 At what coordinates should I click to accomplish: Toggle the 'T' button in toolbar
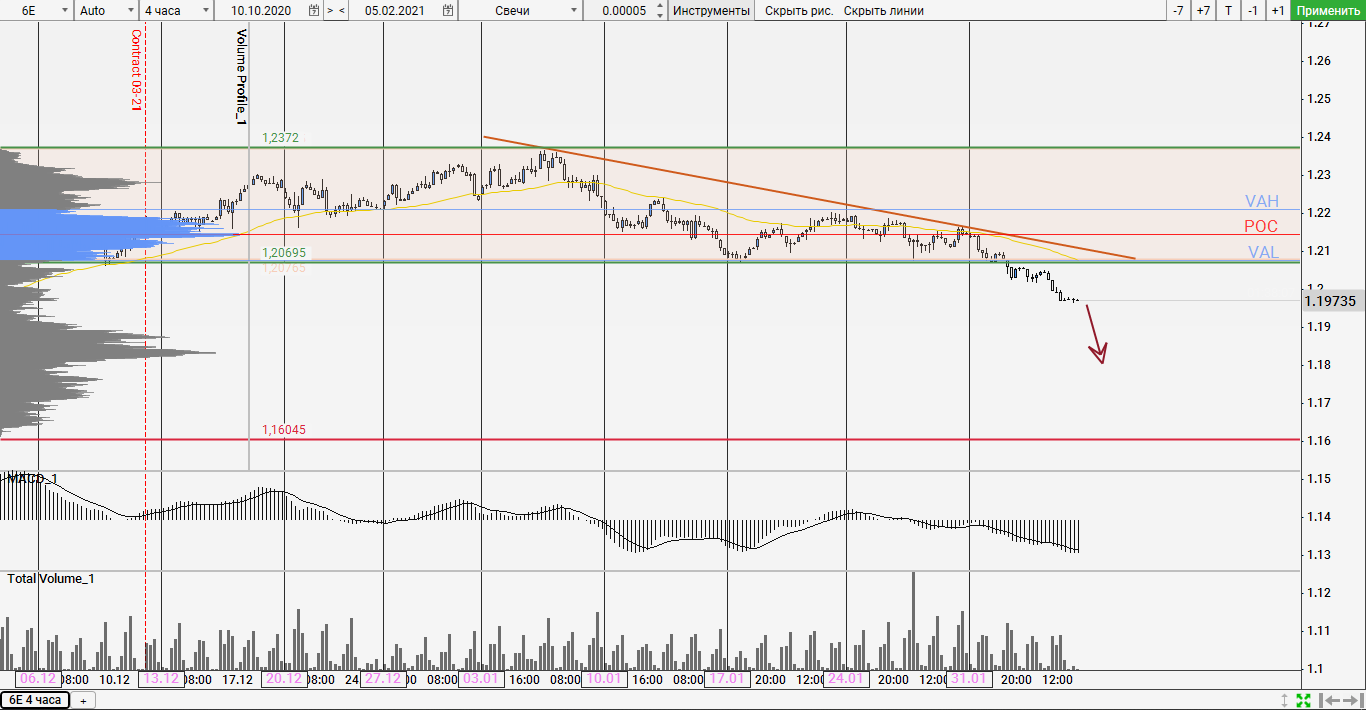[x=1228, y=11]
